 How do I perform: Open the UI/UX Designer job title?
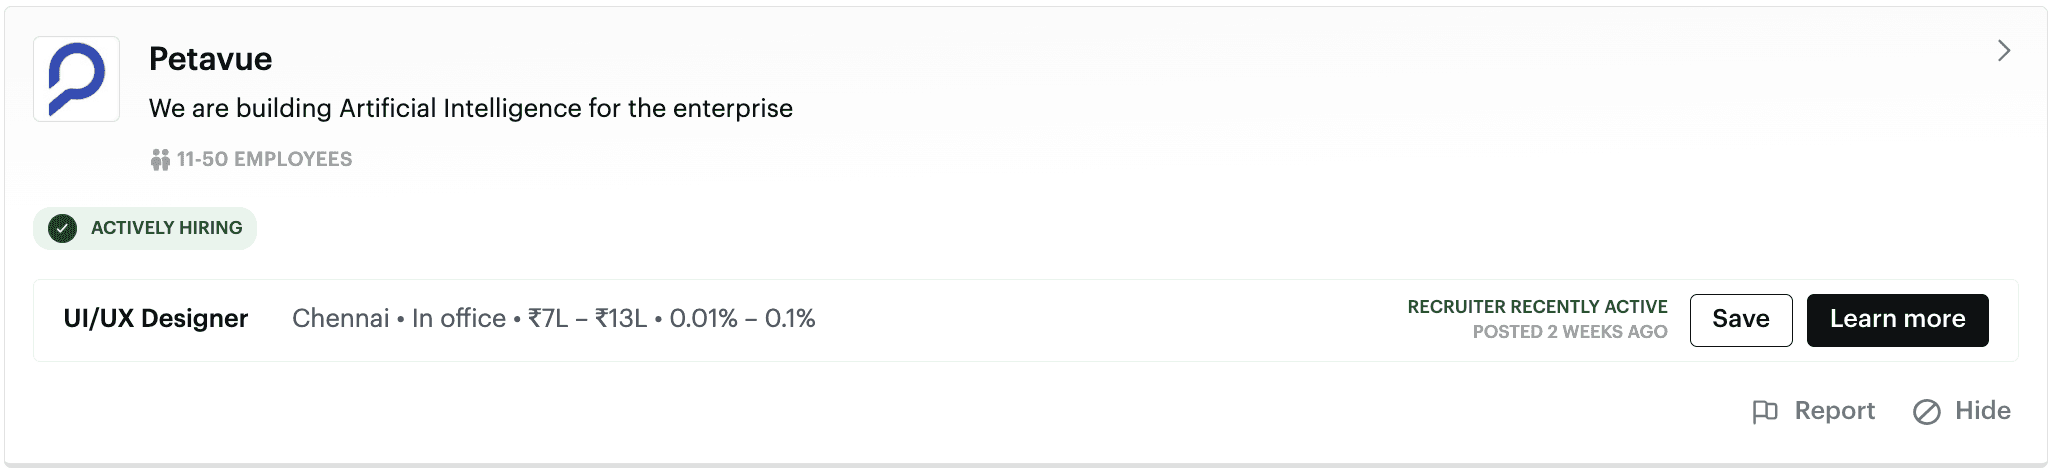tap(156, 319)
